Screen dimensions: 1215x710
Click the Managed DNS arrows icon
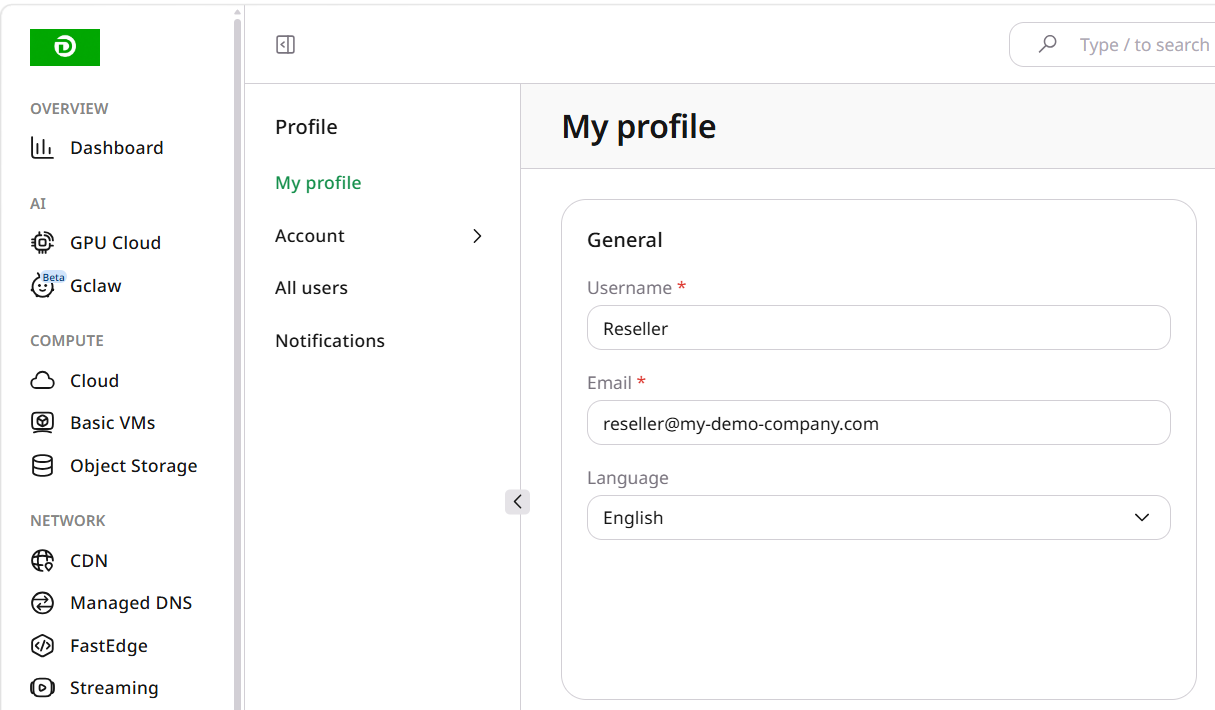(42, 603)
